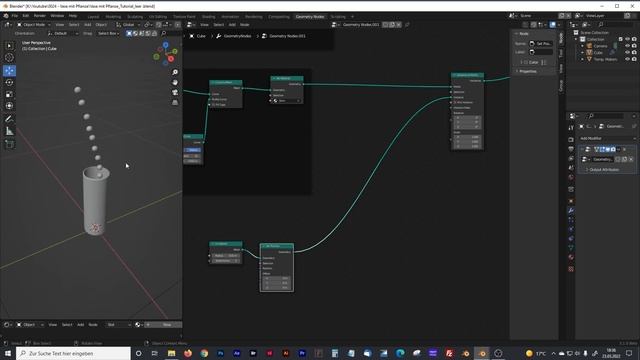Select the Camera row in outliner

point(600,46)
